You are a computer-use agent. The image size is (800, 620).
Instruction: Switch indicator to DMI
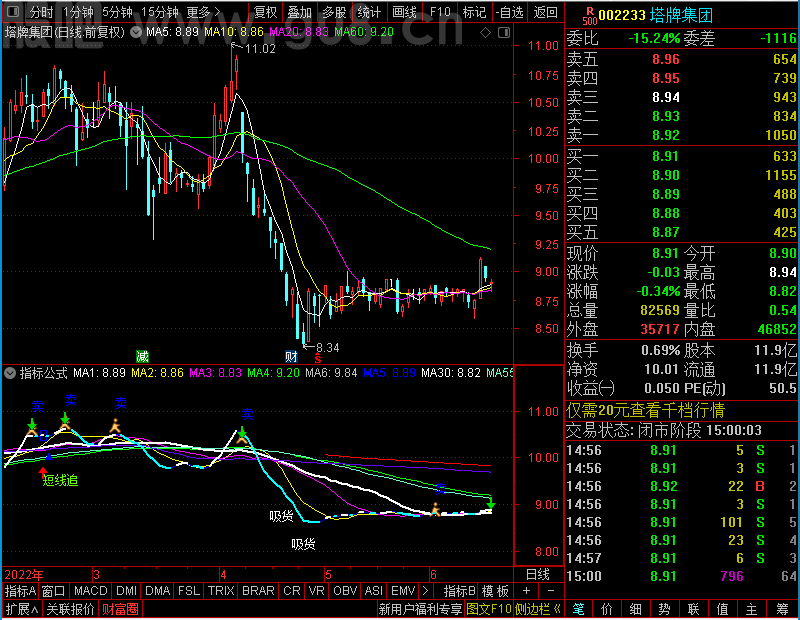click(126, 591)
